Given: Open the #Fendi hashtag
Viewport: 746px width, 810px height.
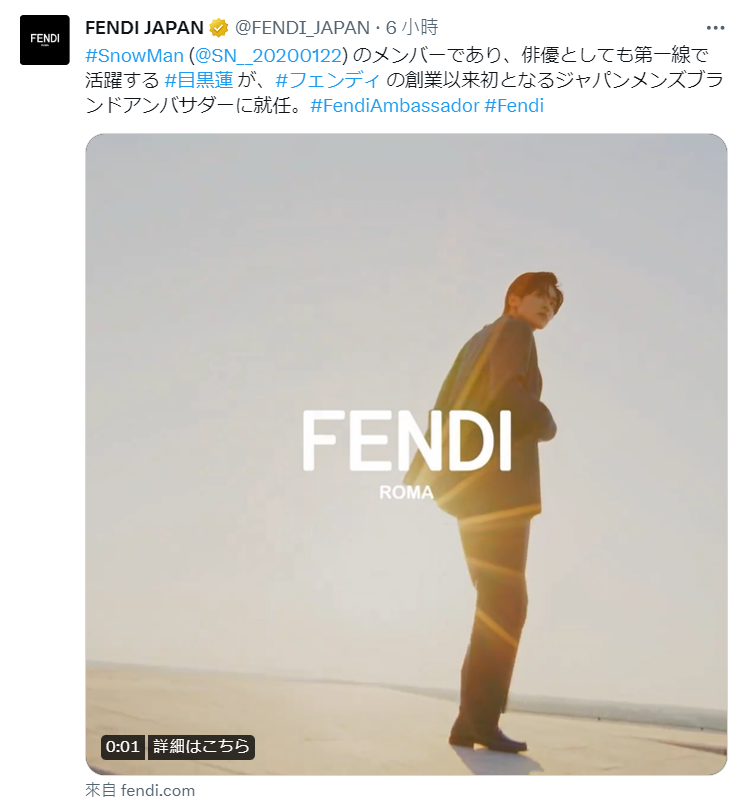Looking at the screenshot, I should (x=514, y=106).
